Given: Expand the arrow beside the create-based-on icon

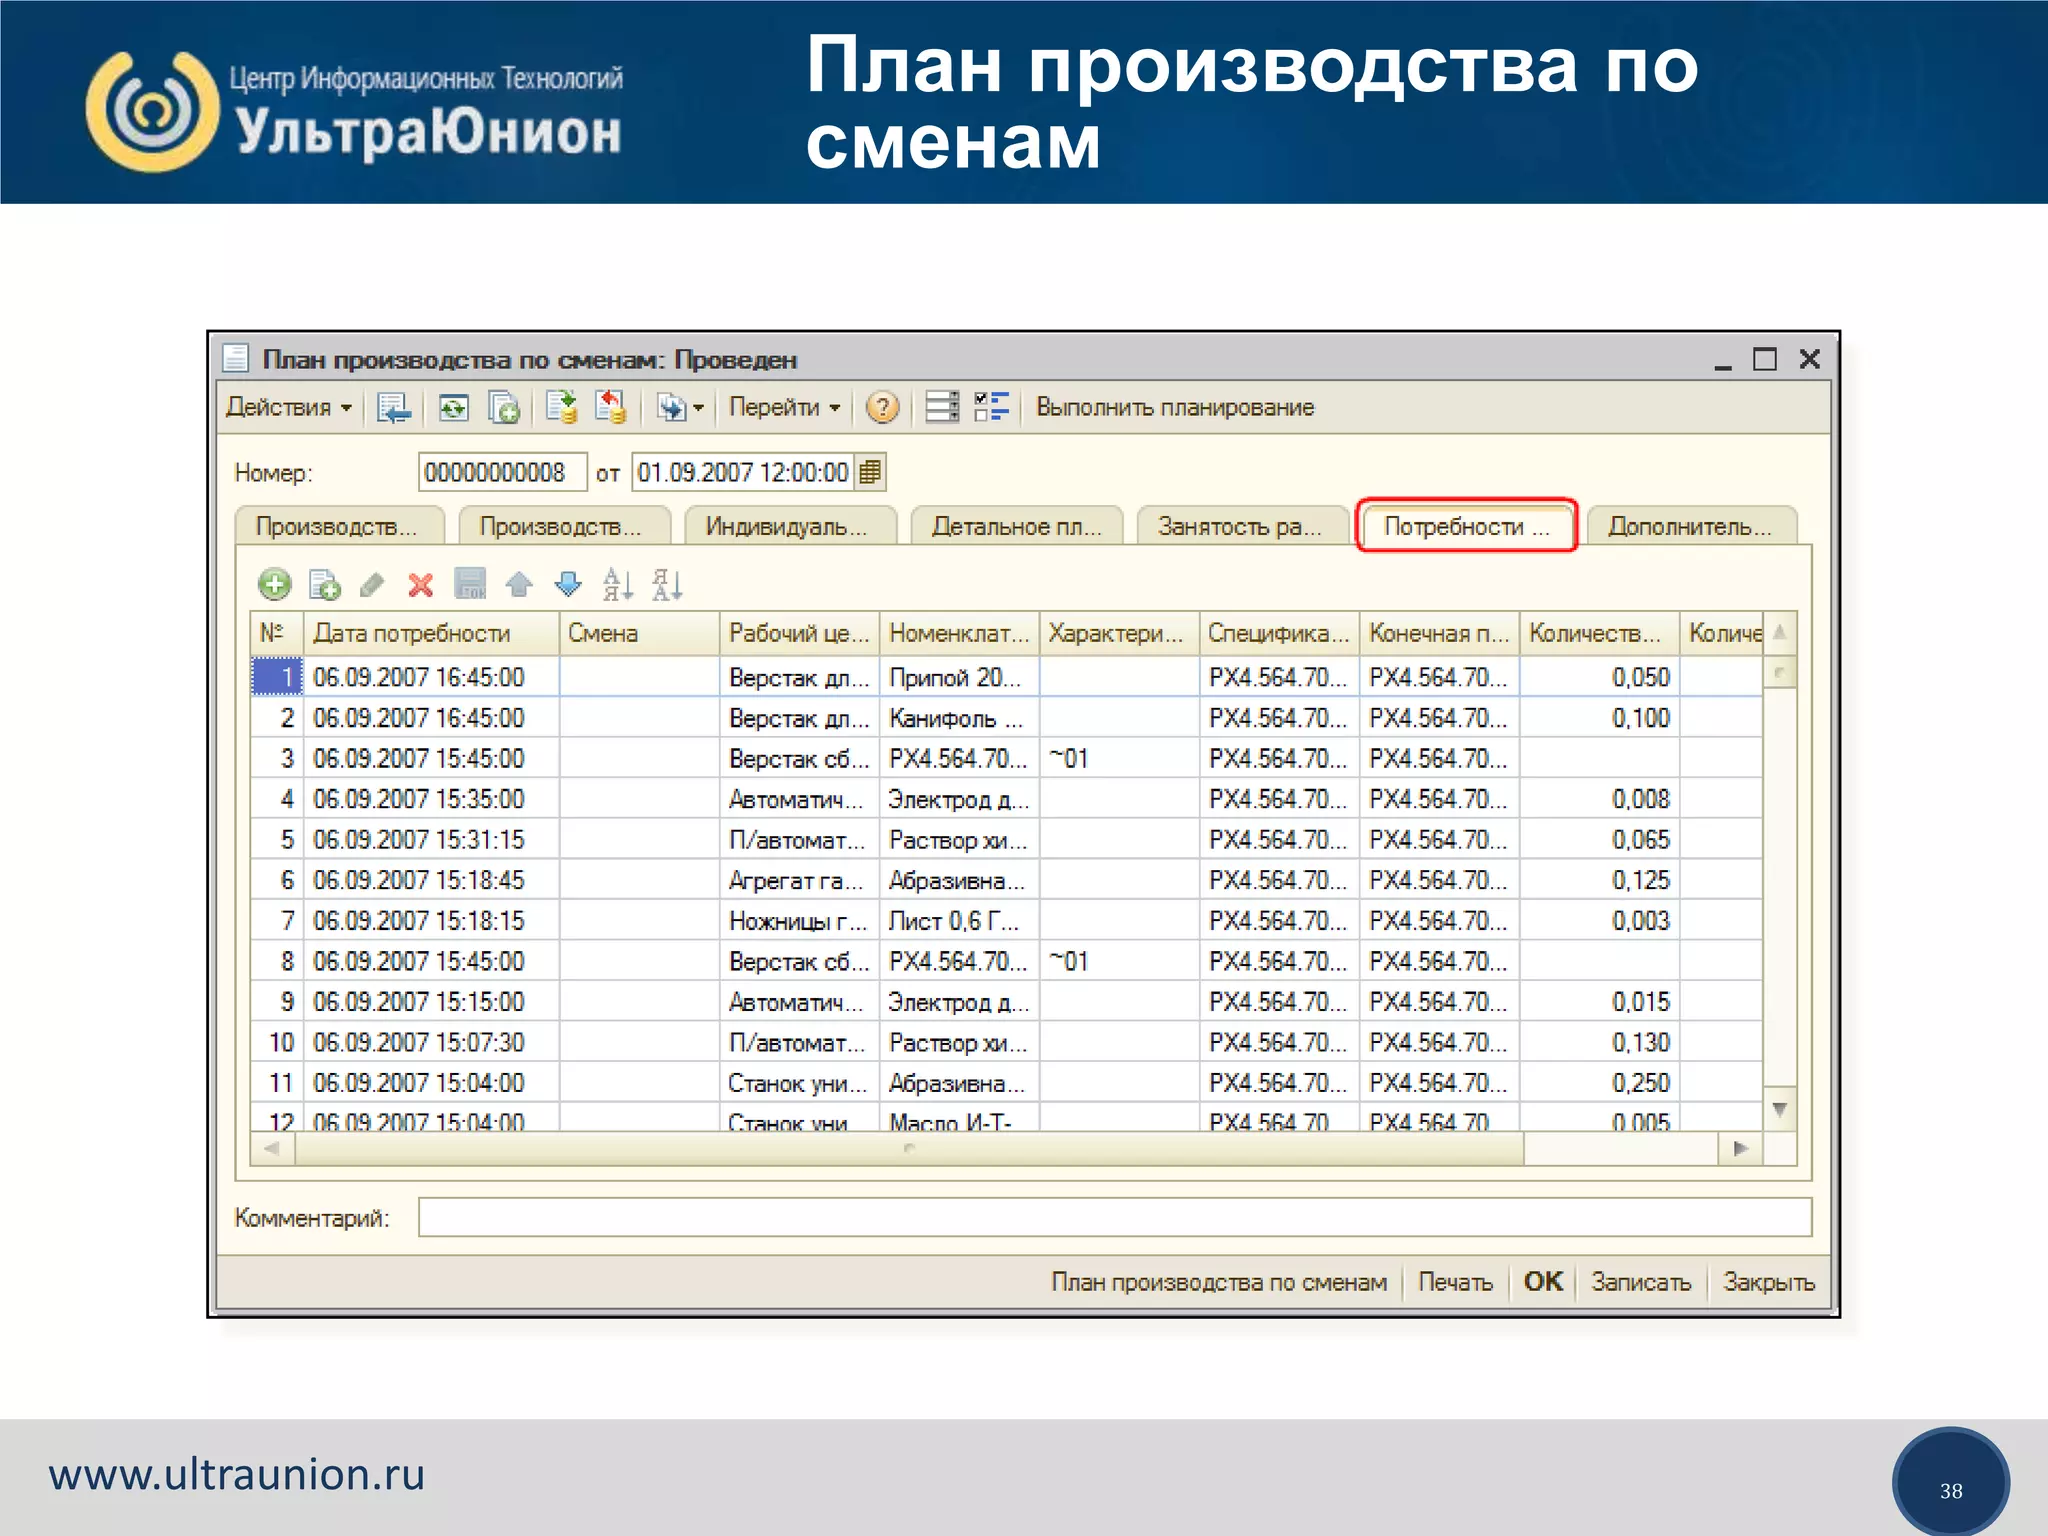Looking at the screenshot, I should [x=698, y=408].
